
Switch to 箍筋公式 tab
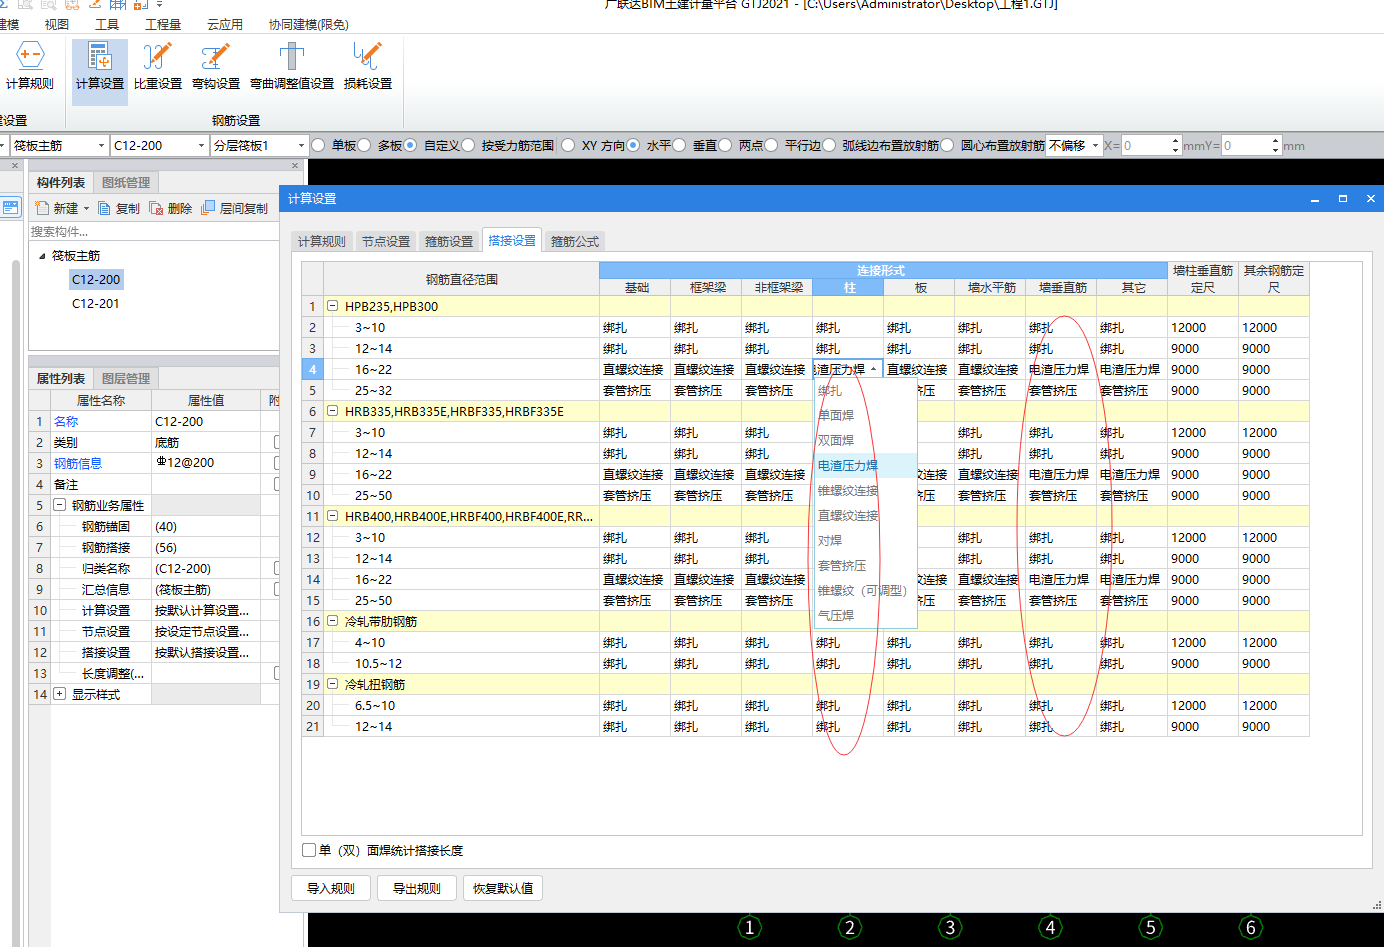coord(575,241)
